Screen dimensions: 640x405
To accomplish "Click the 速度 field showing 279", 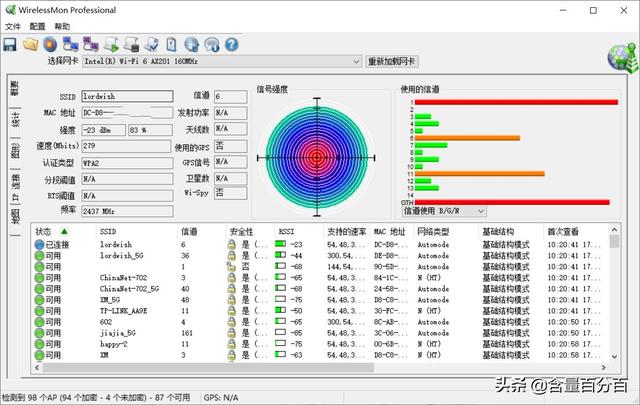I will tap(126, 146).
